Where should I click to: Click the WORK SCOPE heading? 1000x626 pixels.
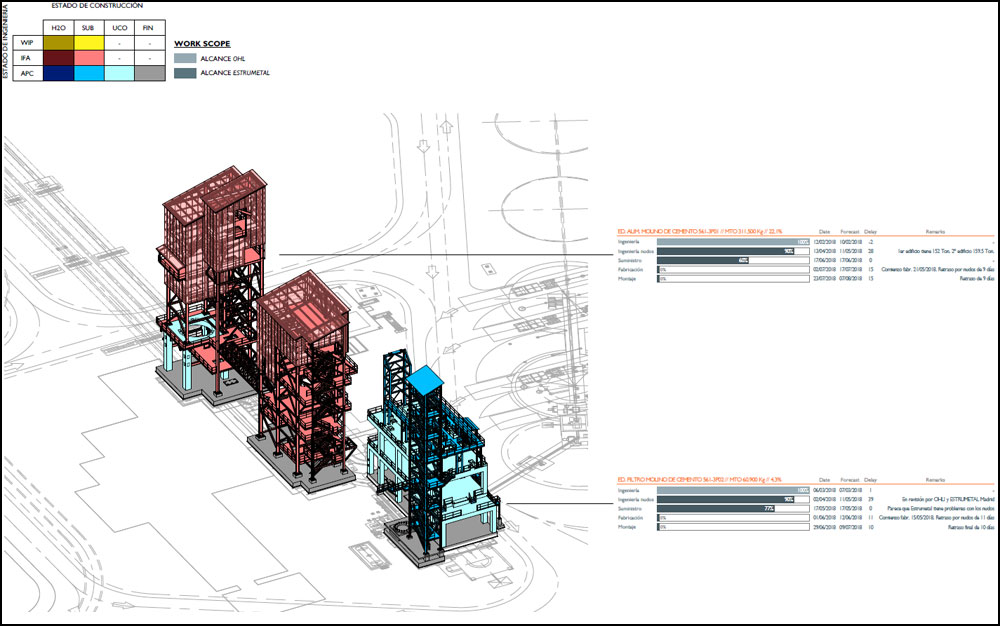click(202, 44)
